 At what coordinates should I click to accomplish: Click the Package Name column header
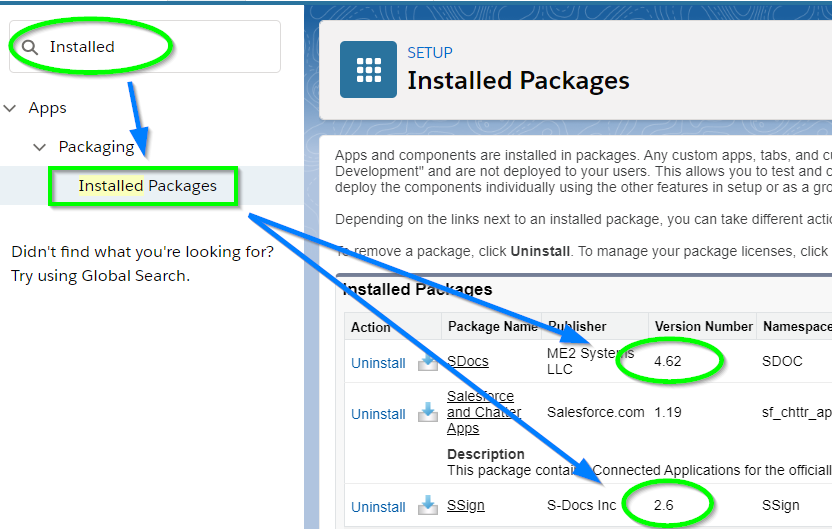(x=492, y=326)
